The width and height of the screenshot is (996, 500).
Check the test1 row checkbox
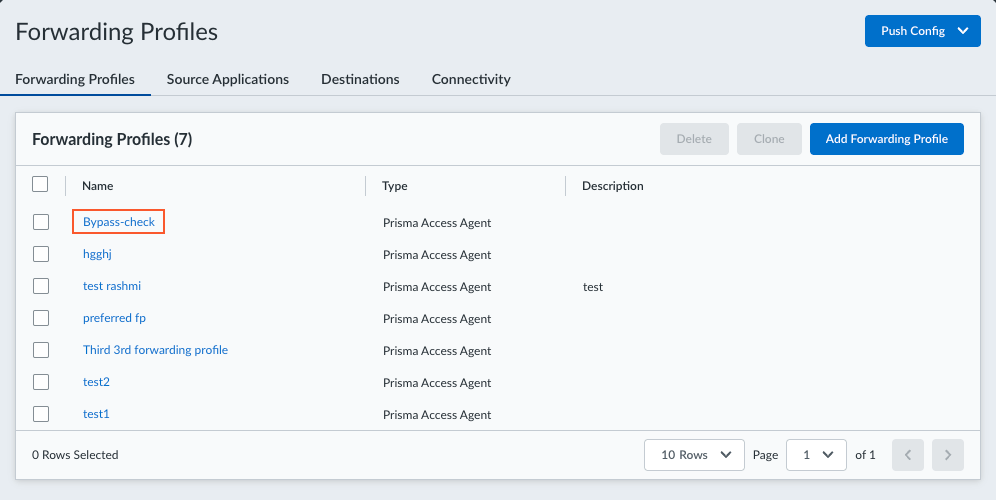(41, 414)
